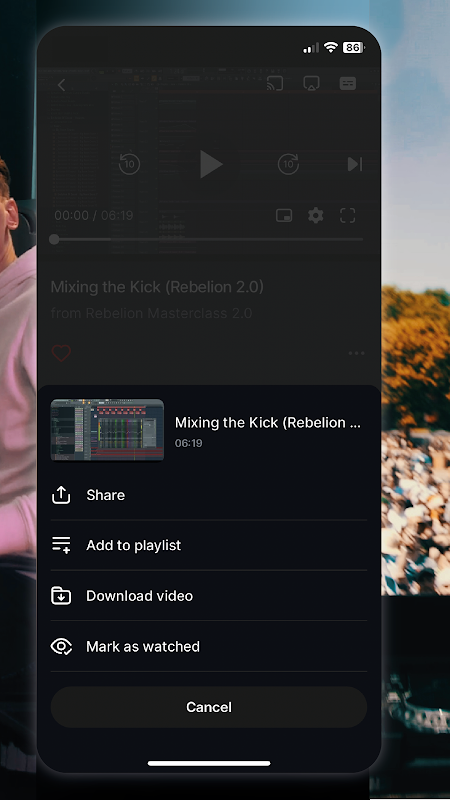Skip to next video

click(x=355, y=164)
